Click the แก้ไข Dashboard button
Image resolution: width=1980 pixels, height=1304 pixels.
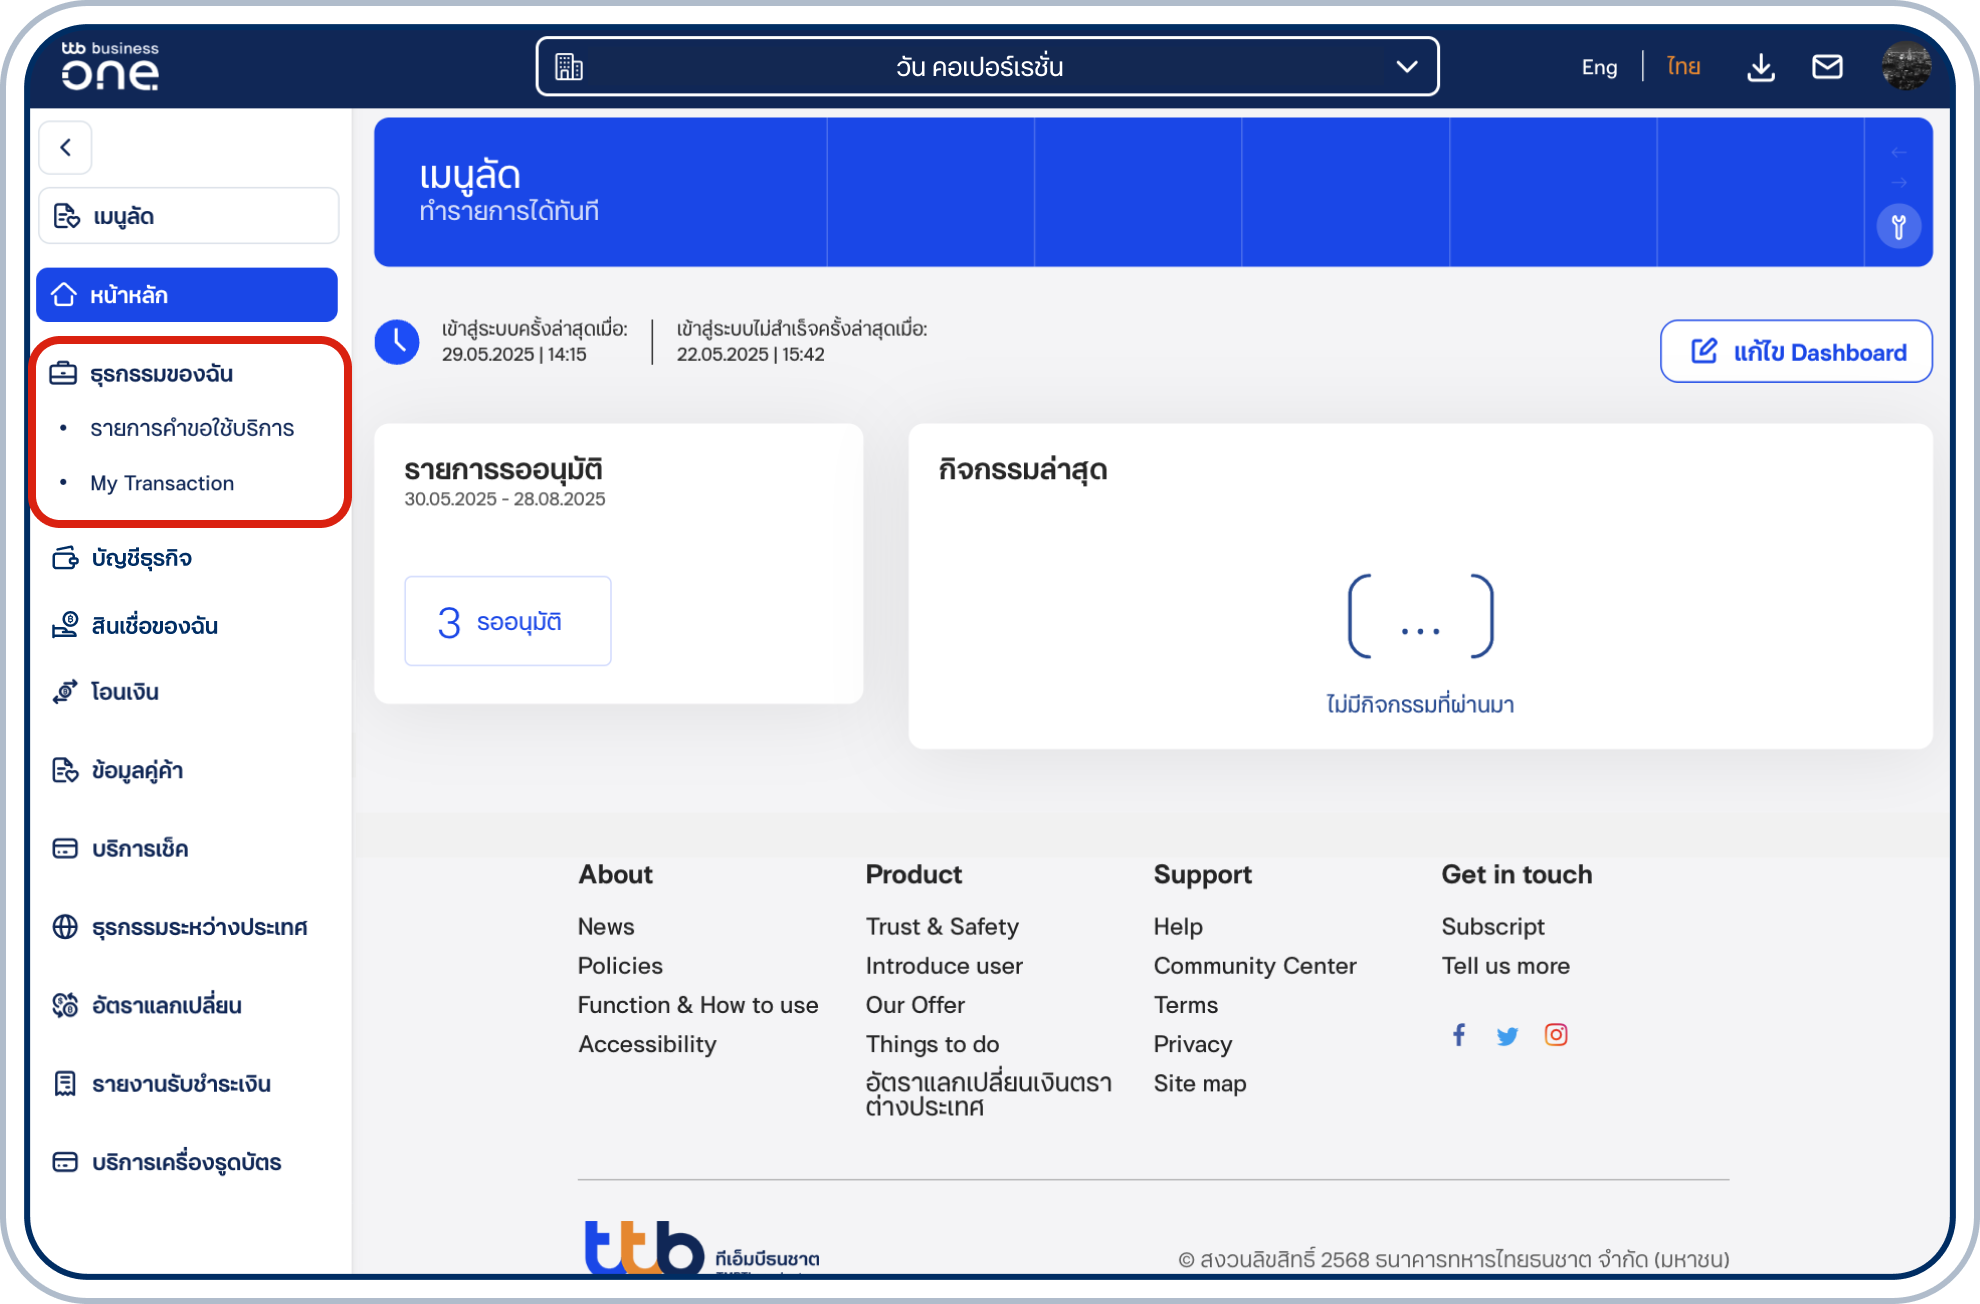(1796, 352)
